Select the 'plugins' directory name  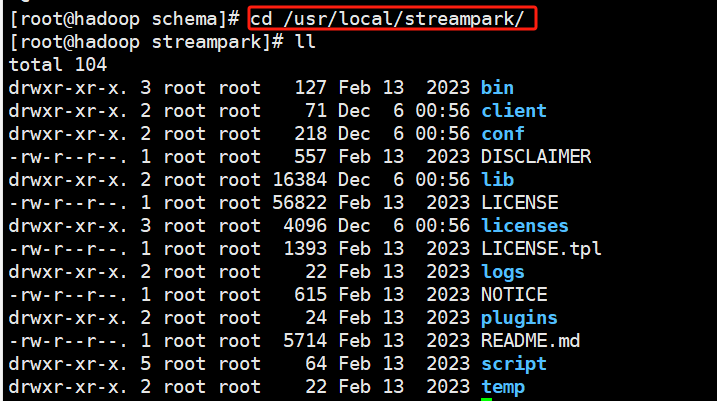coord(519,318)
